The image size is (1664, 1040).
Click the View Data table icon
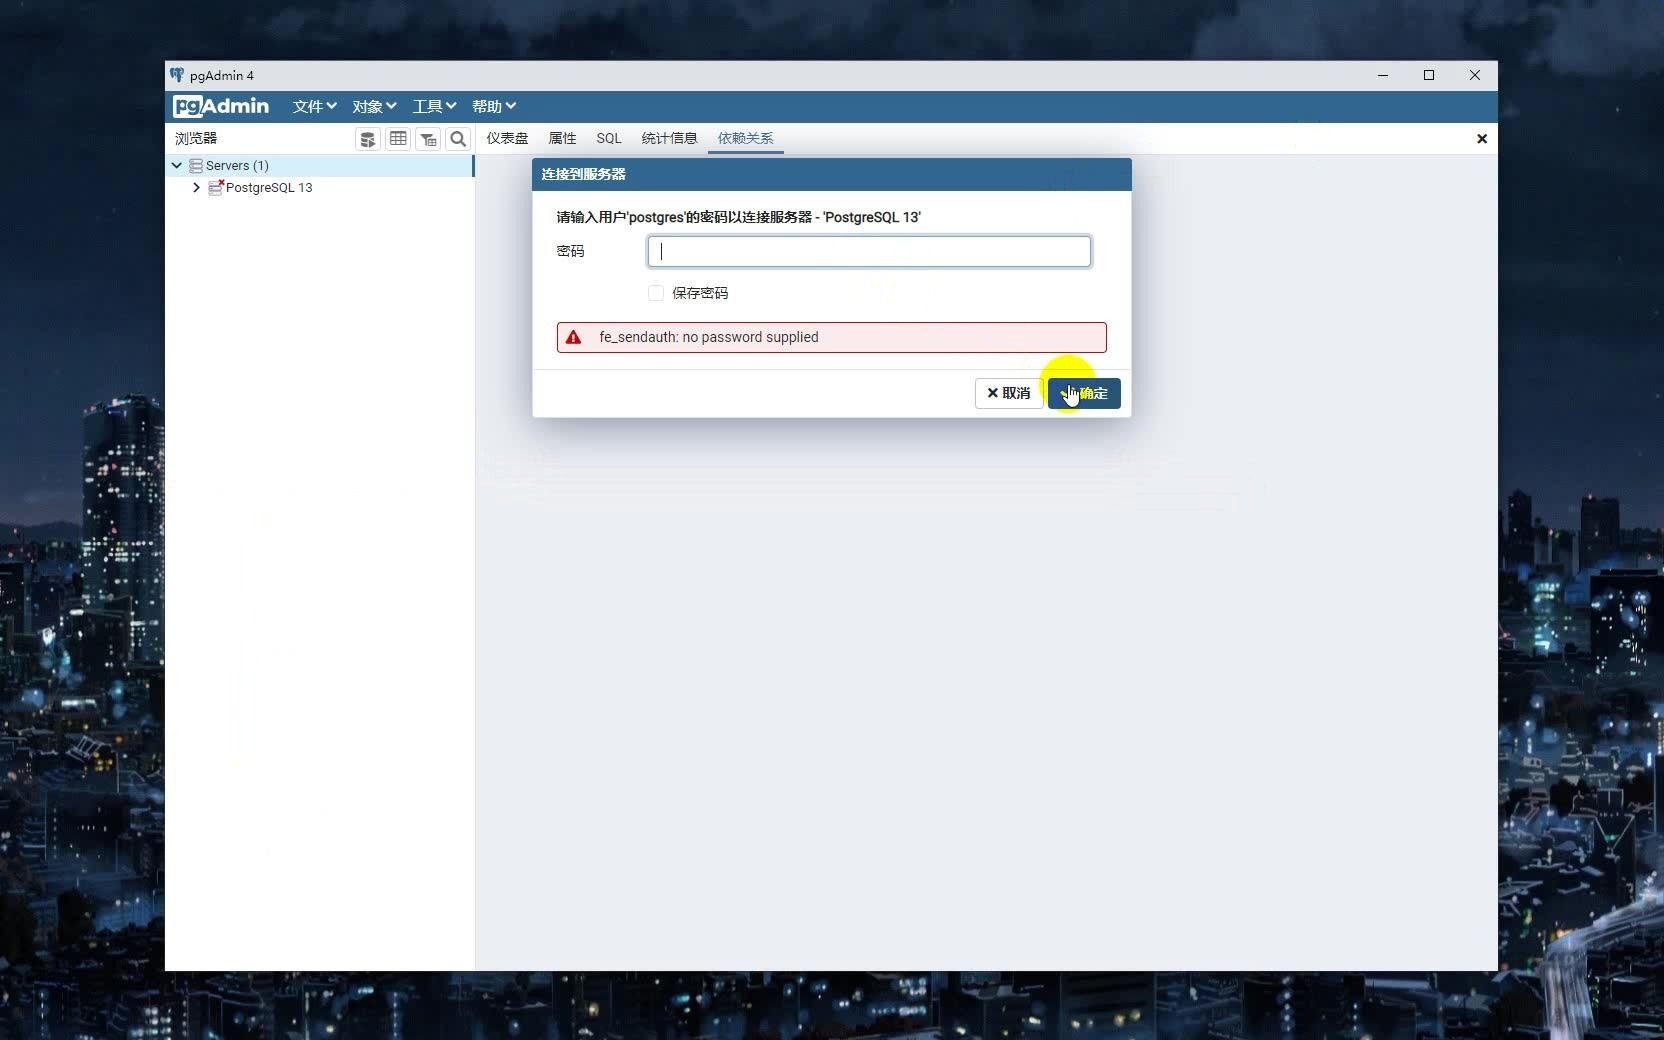tap(398, 139)
